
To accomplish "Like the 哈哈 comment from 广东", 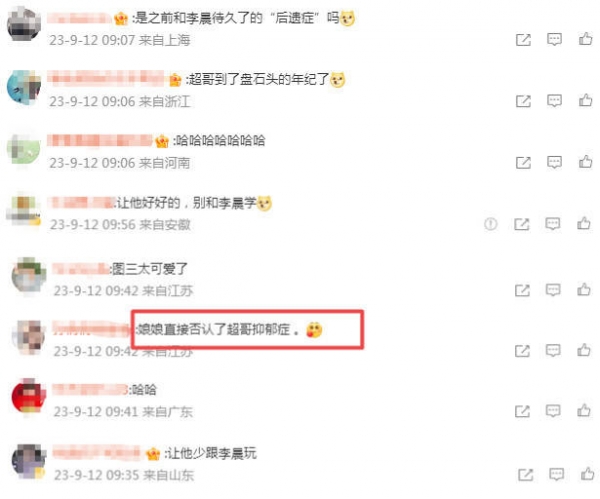I will [584, 410].
